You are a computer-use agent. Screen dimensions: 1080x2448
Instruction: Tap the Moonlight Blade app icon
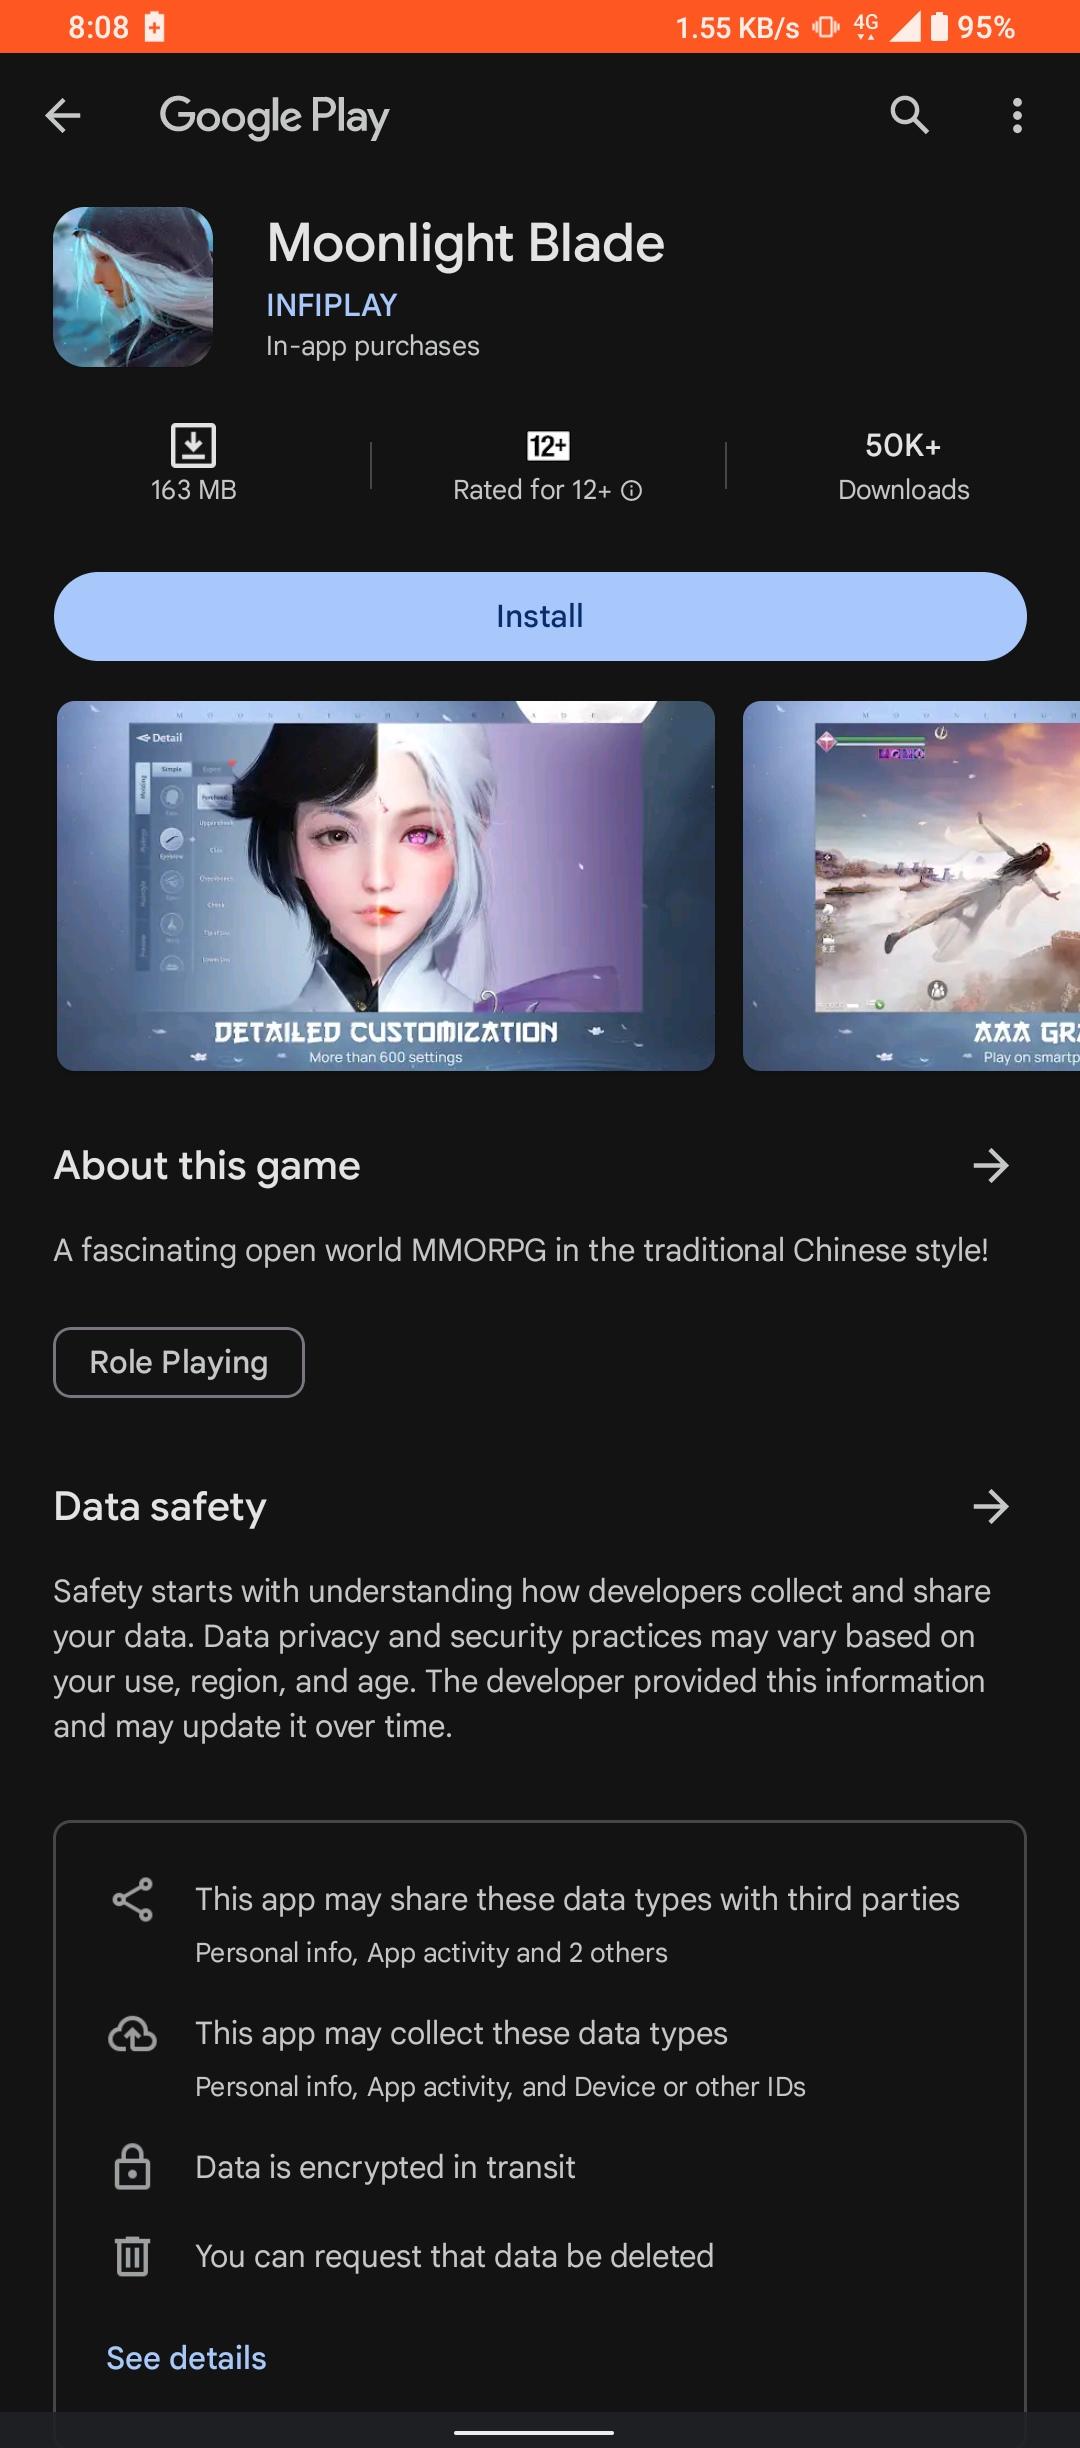(x=133, y=287)
